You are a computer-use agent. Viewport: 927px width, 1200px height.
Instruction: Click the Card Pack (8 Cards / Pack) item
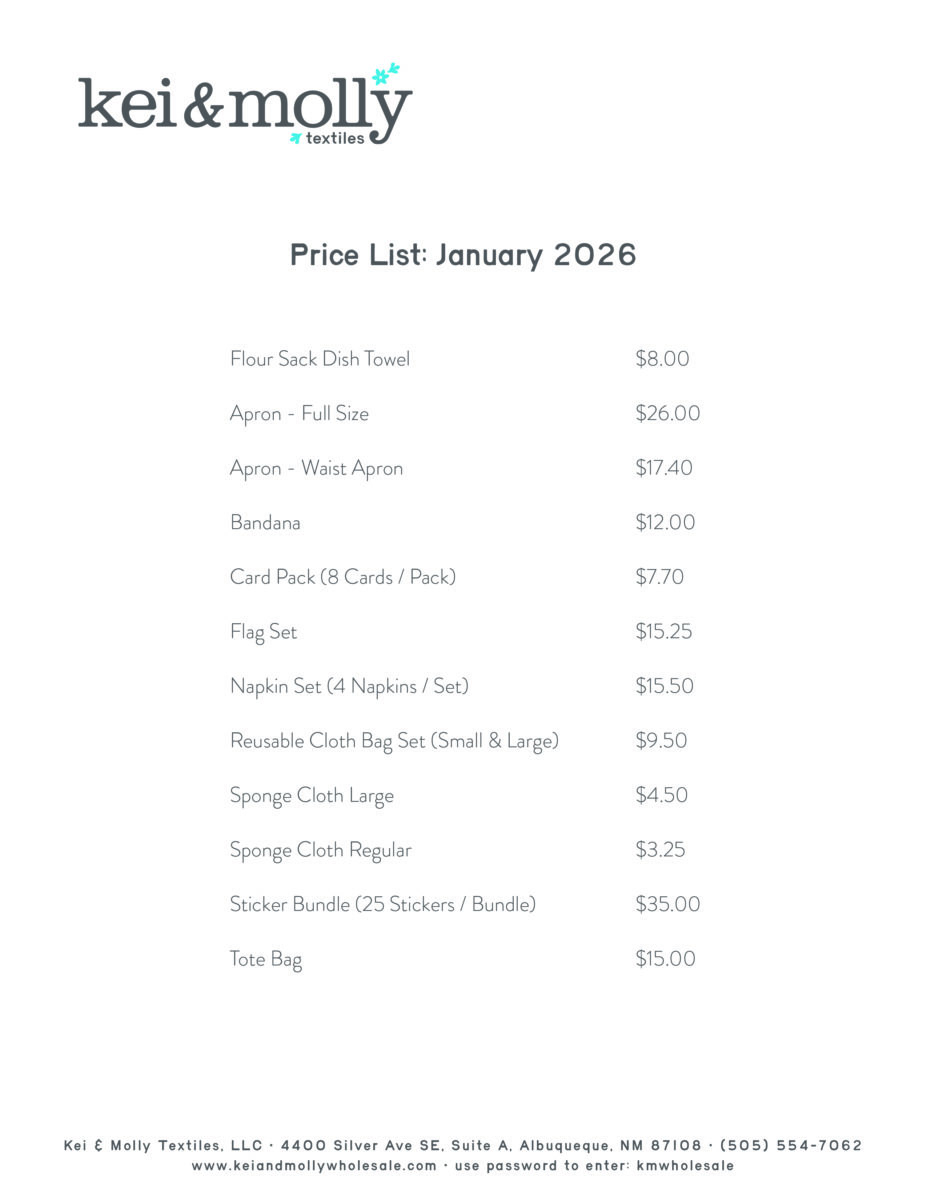[x=343, y=577]
